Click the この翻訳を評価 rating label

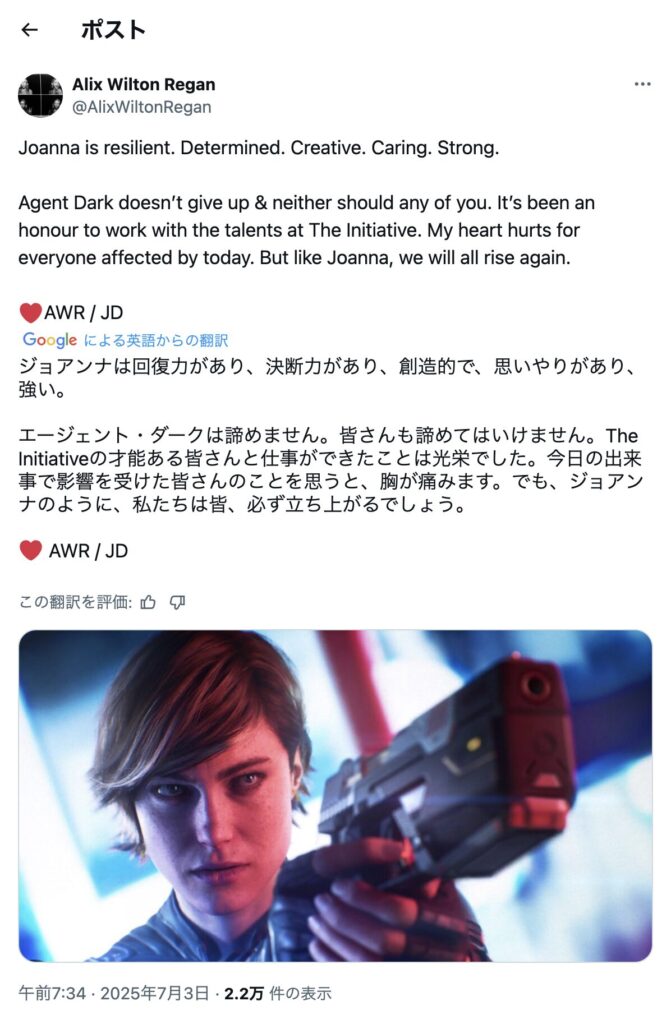click(75, 602)
